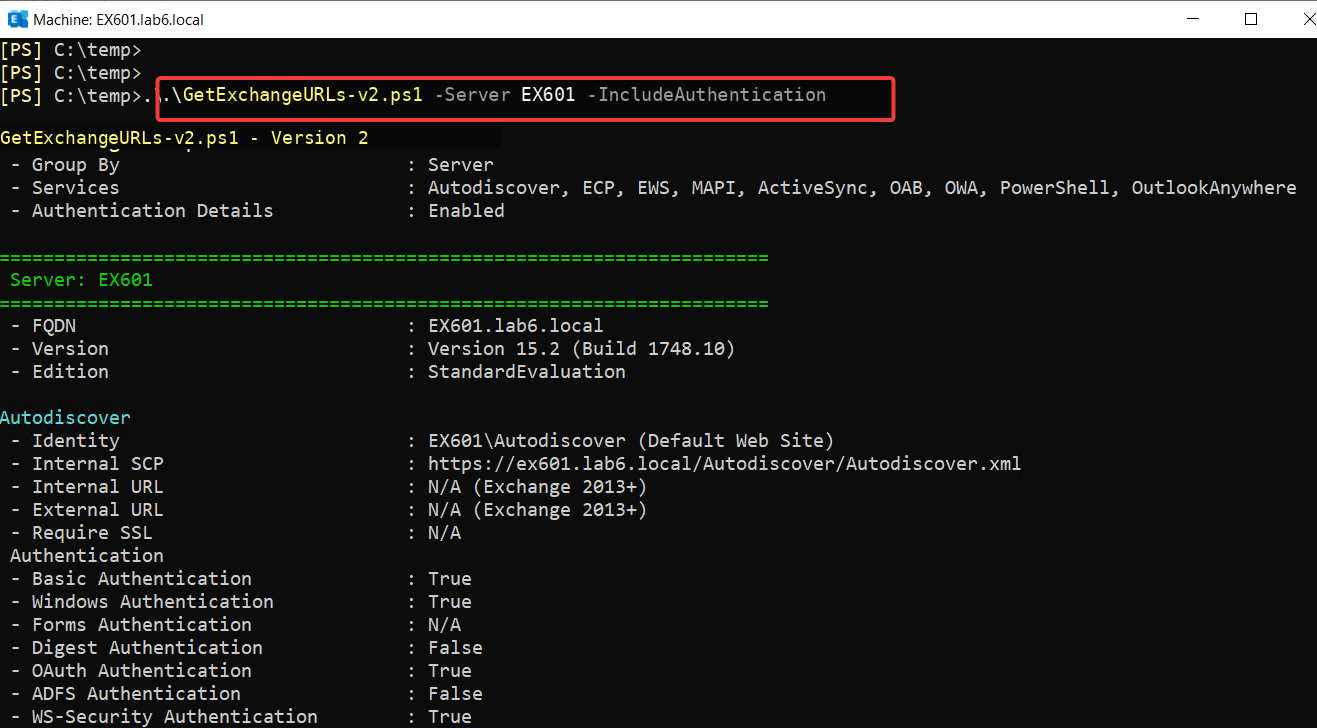This screenshot has height=728, width=1317.
Task: Click FQDN value 'EX601.lab6.local'
Action: pyautogui.click(x=516, y=326)
